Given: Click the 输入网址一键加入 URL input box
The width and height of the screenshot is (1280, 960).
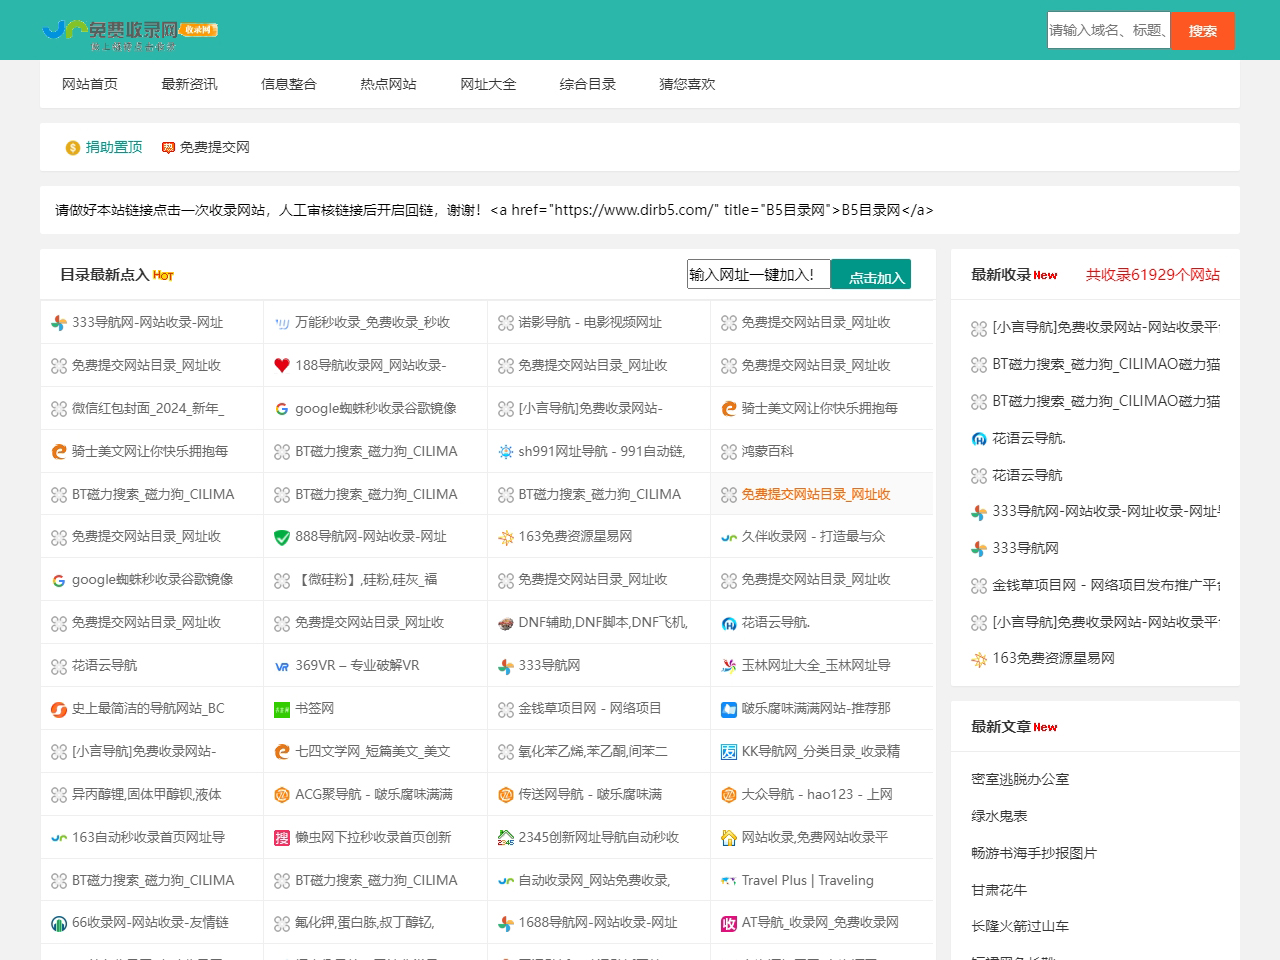Looking at the screenshot, I should tap(758, 275).
